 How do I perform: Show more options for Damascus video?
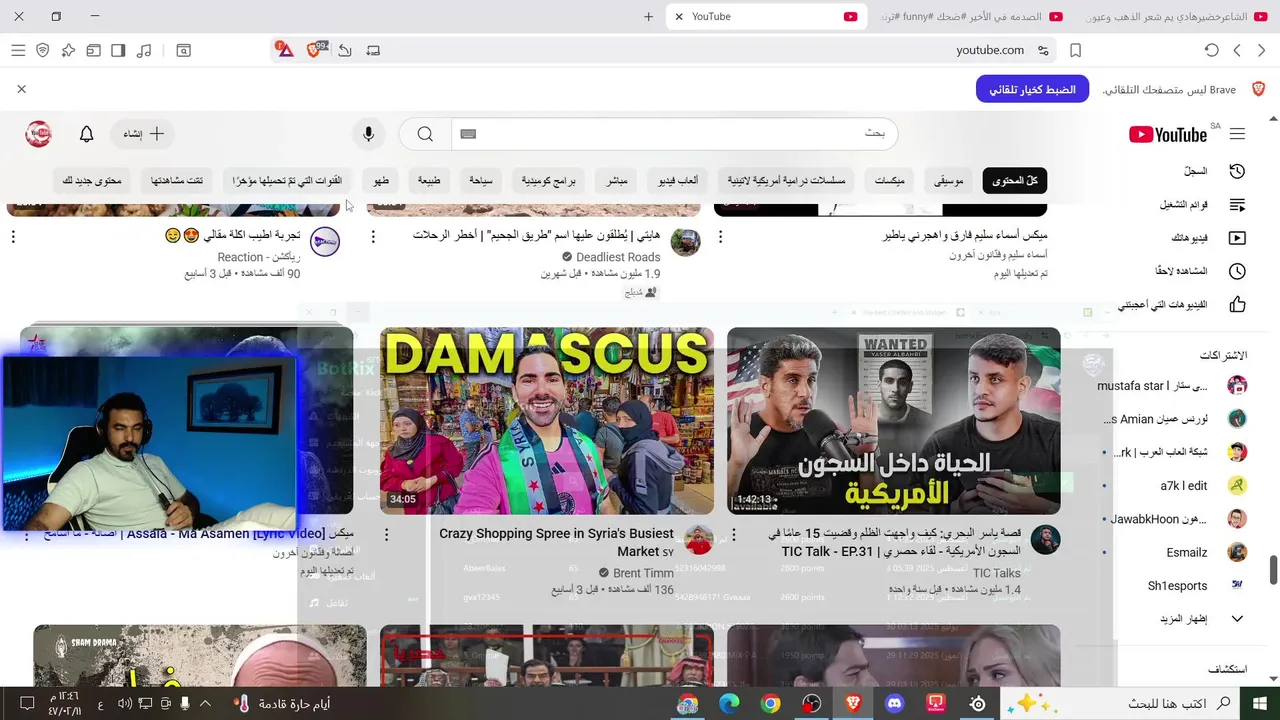(386, 535)
